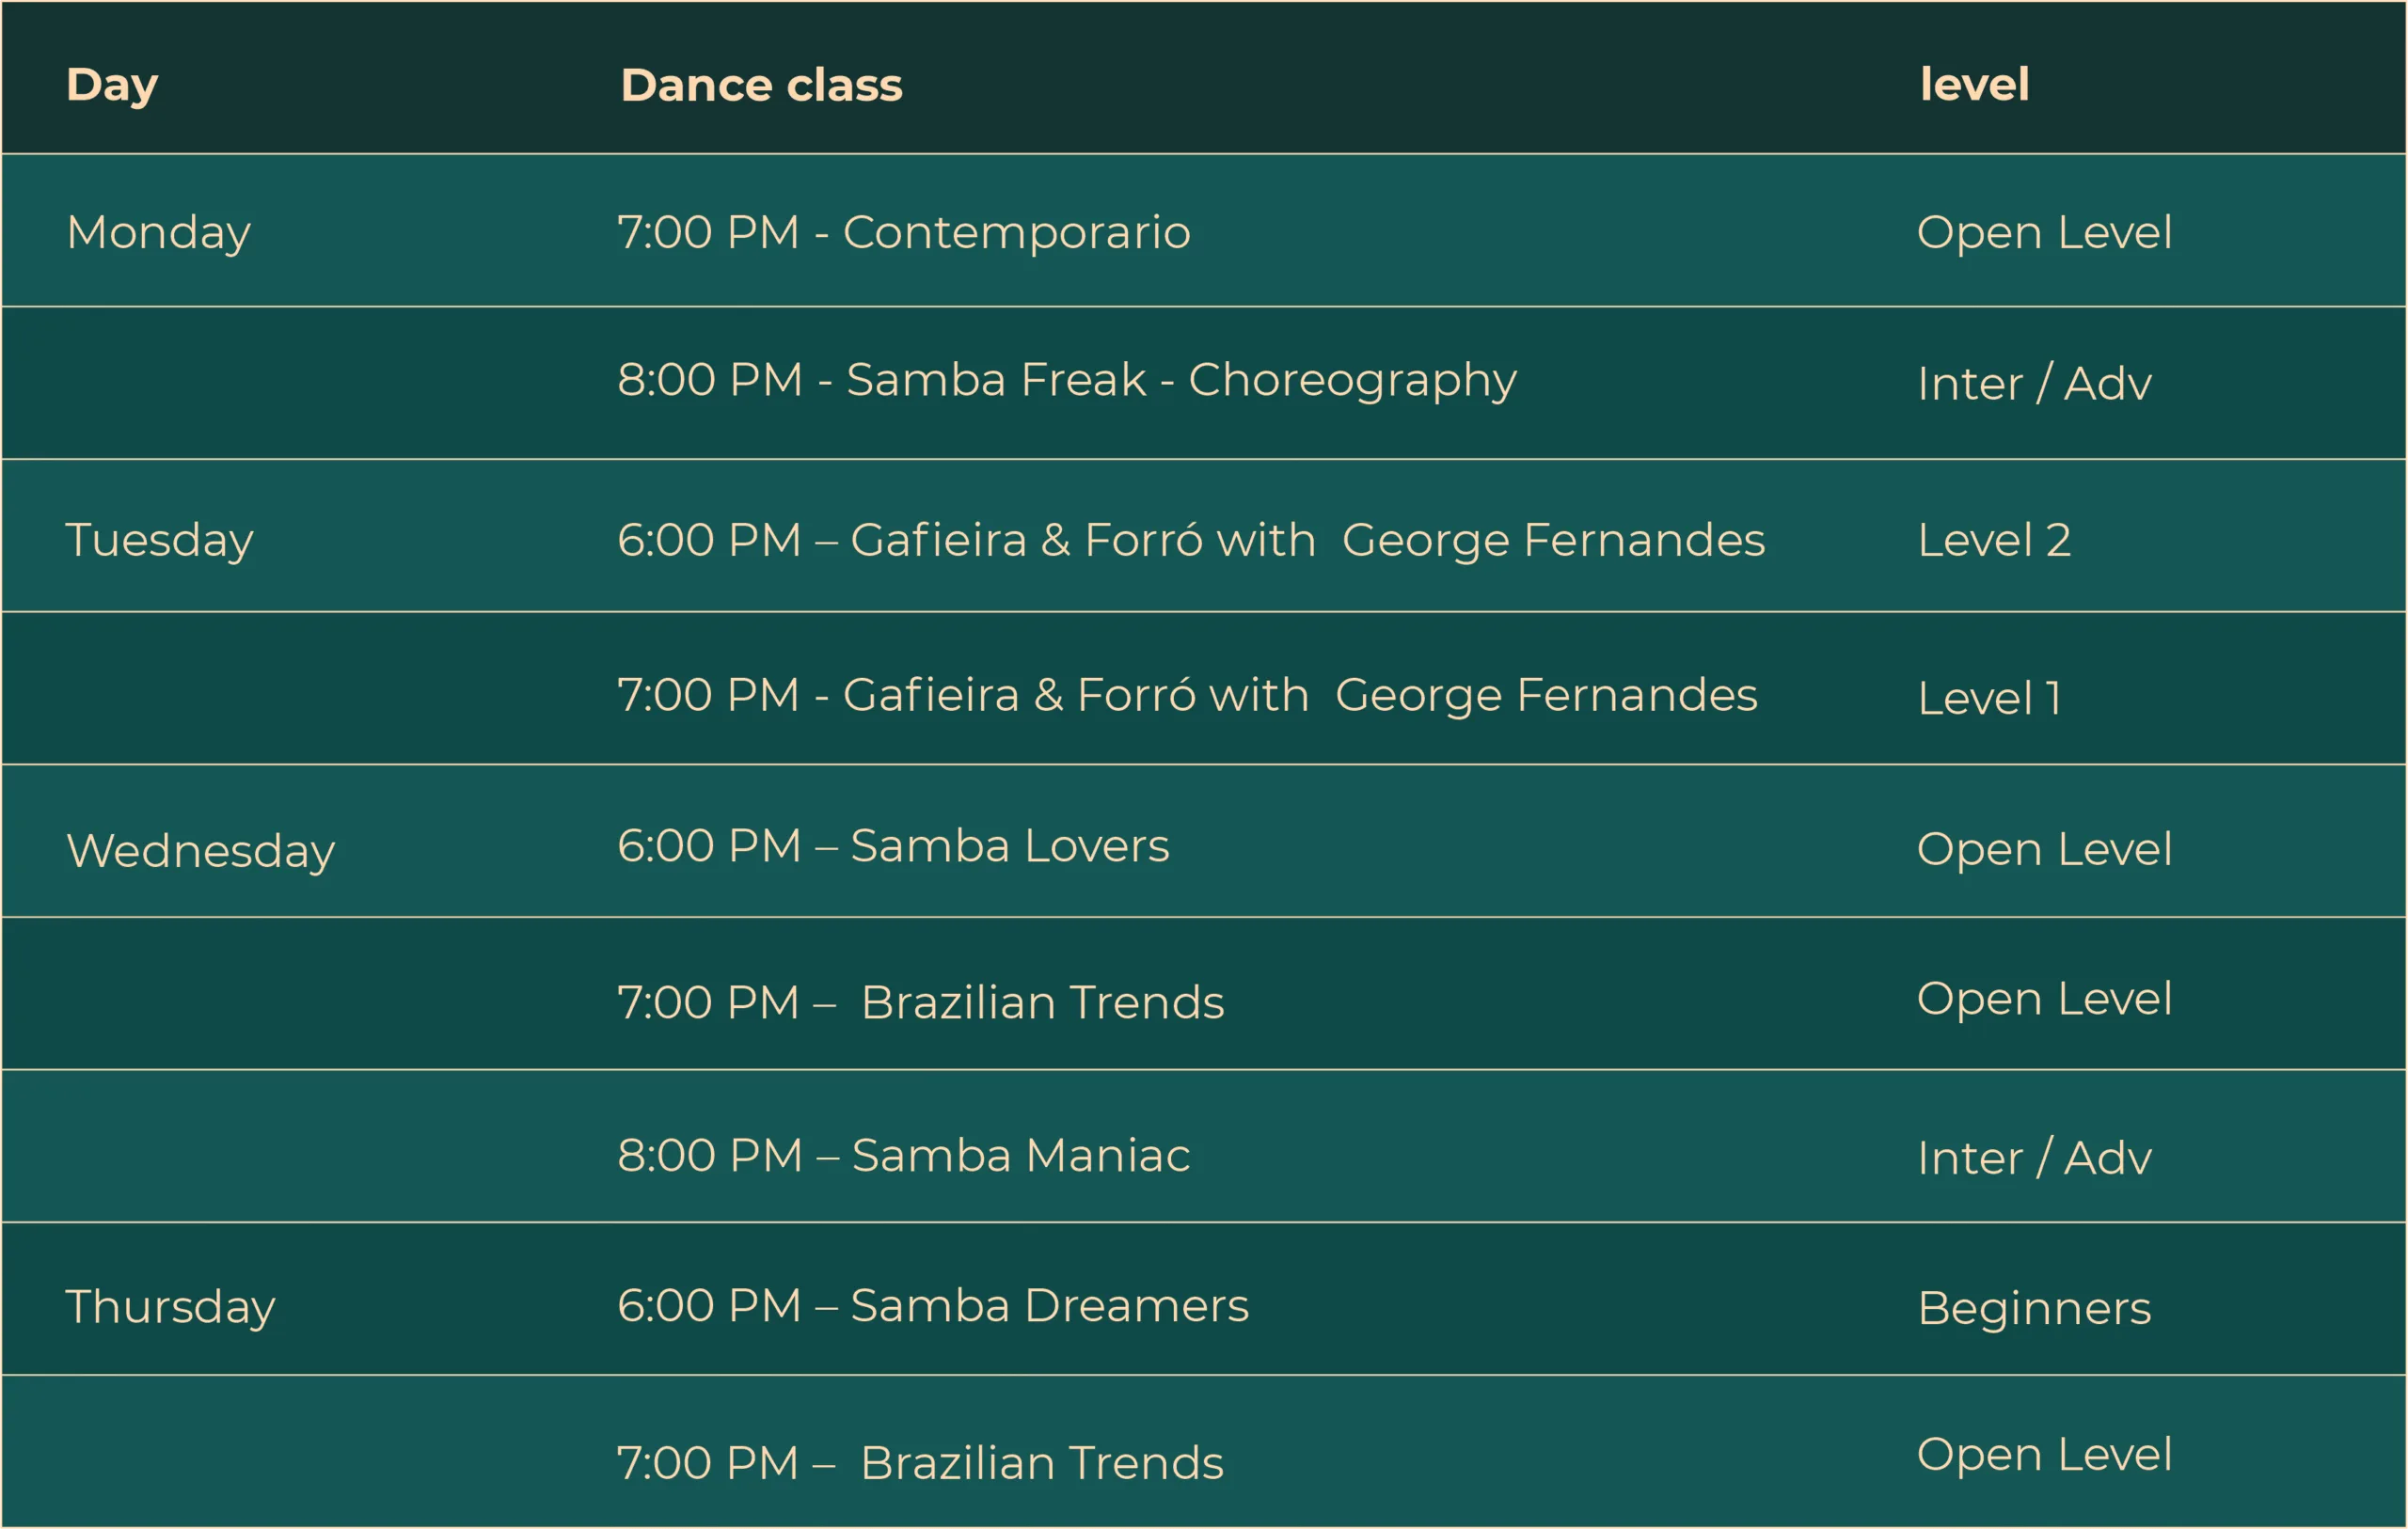Click the Dance class column header
Image resolution: width=2408 pixels, height=1529 pixels.
761,85
